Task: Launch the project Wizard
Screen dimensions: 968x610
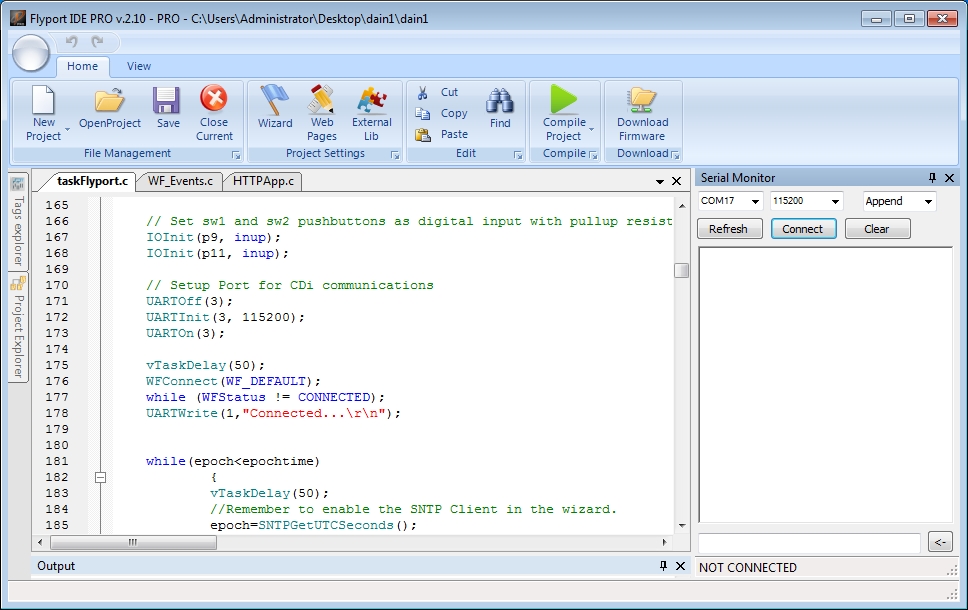Action: click(x=275, y=107)
